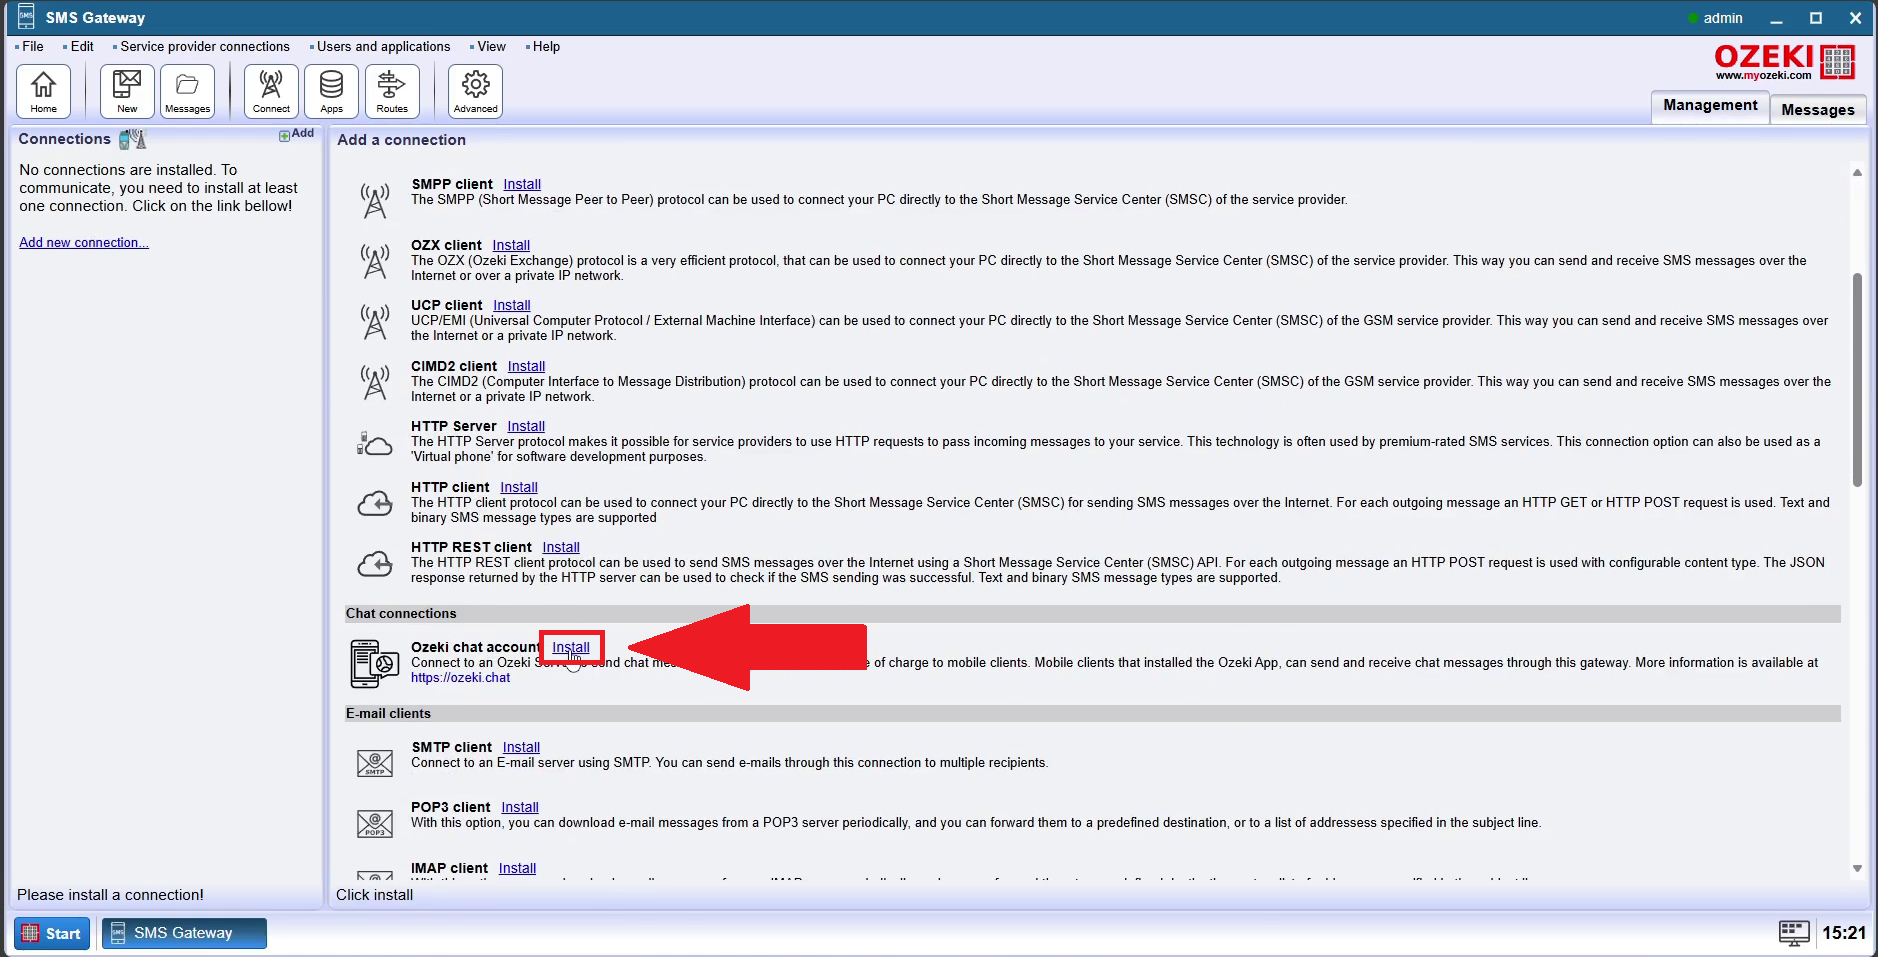
Task: Click the taskbar clock showing 15:21
Action: click(1843, 933)
